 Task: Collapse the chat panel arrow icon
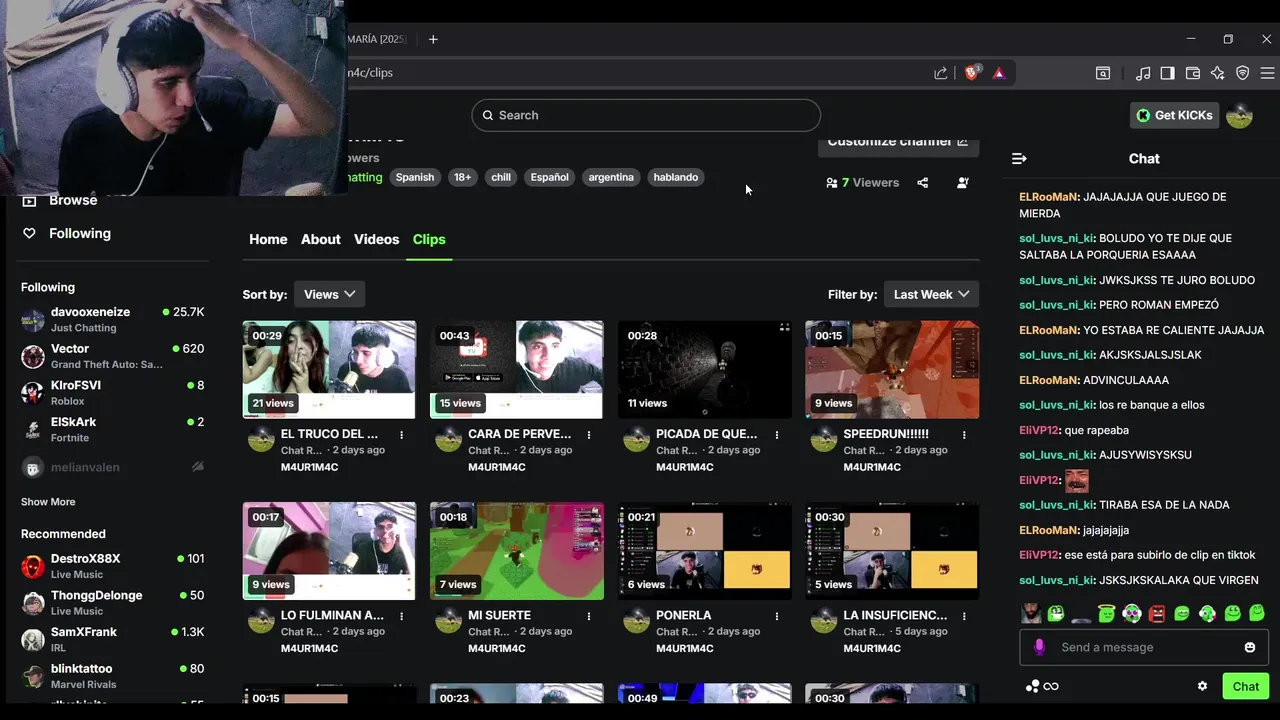(1019, 159)
